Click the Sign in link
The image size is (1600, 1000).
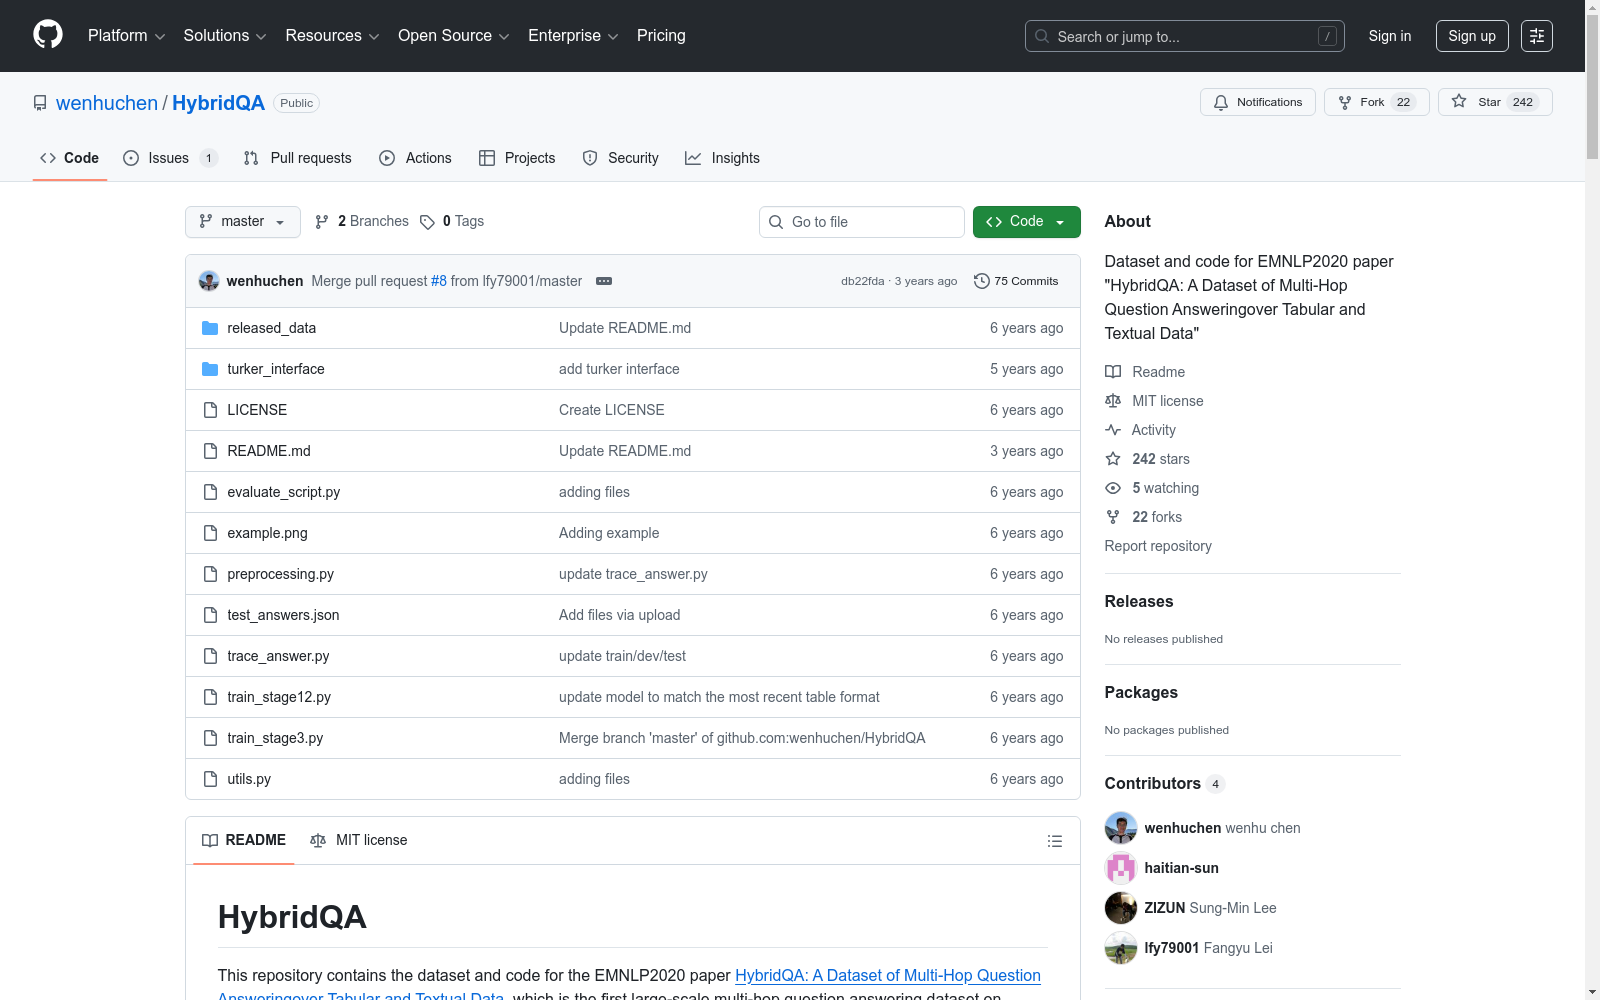(1390, 36)
